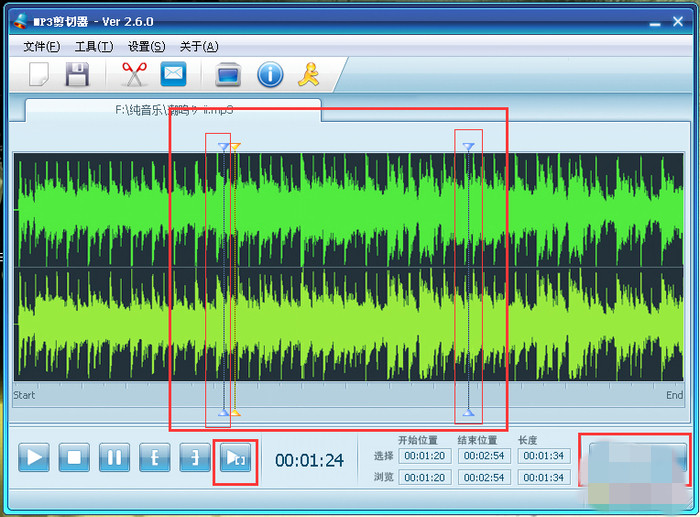This screenshot has height=517, width=700.
Task: Click the 选择 end position field 00:02:54
Action: [484, 456]
